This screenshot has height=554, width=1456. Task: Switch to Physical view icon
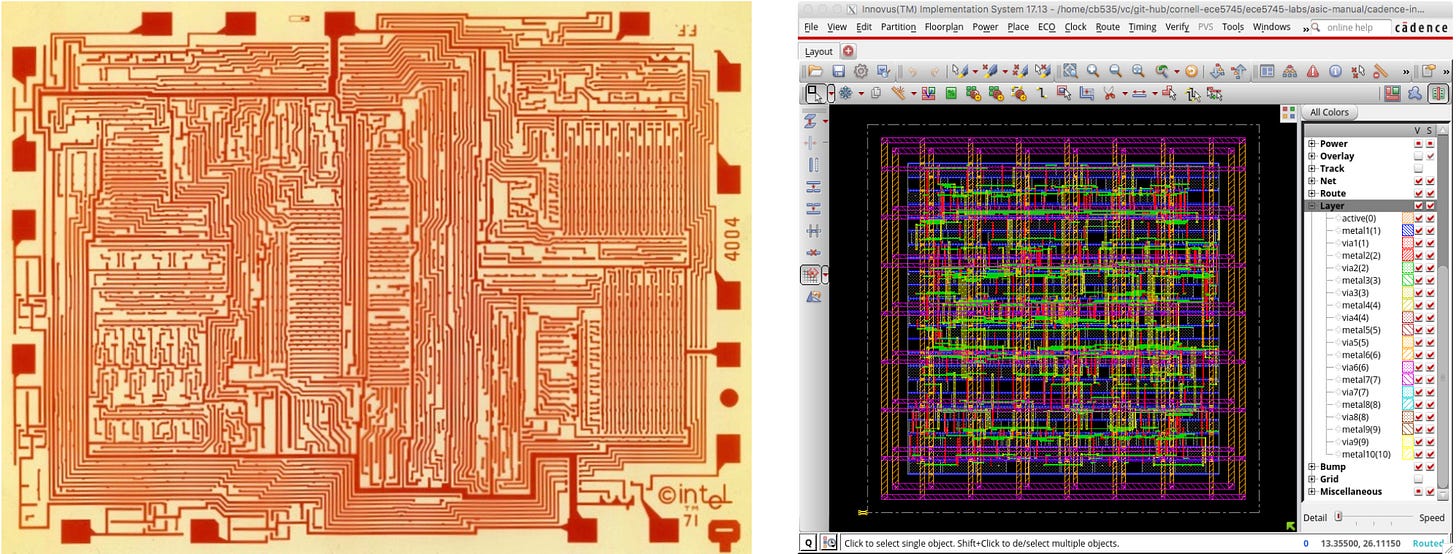[1438, 93]
